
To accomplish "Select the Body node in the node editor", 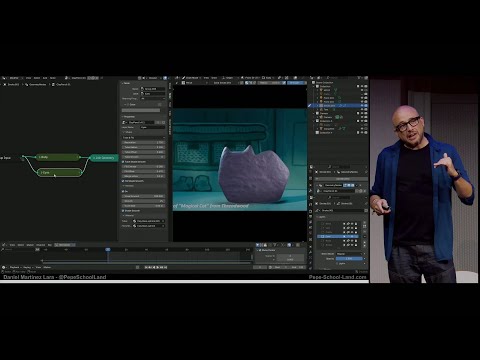I will 58,157.
